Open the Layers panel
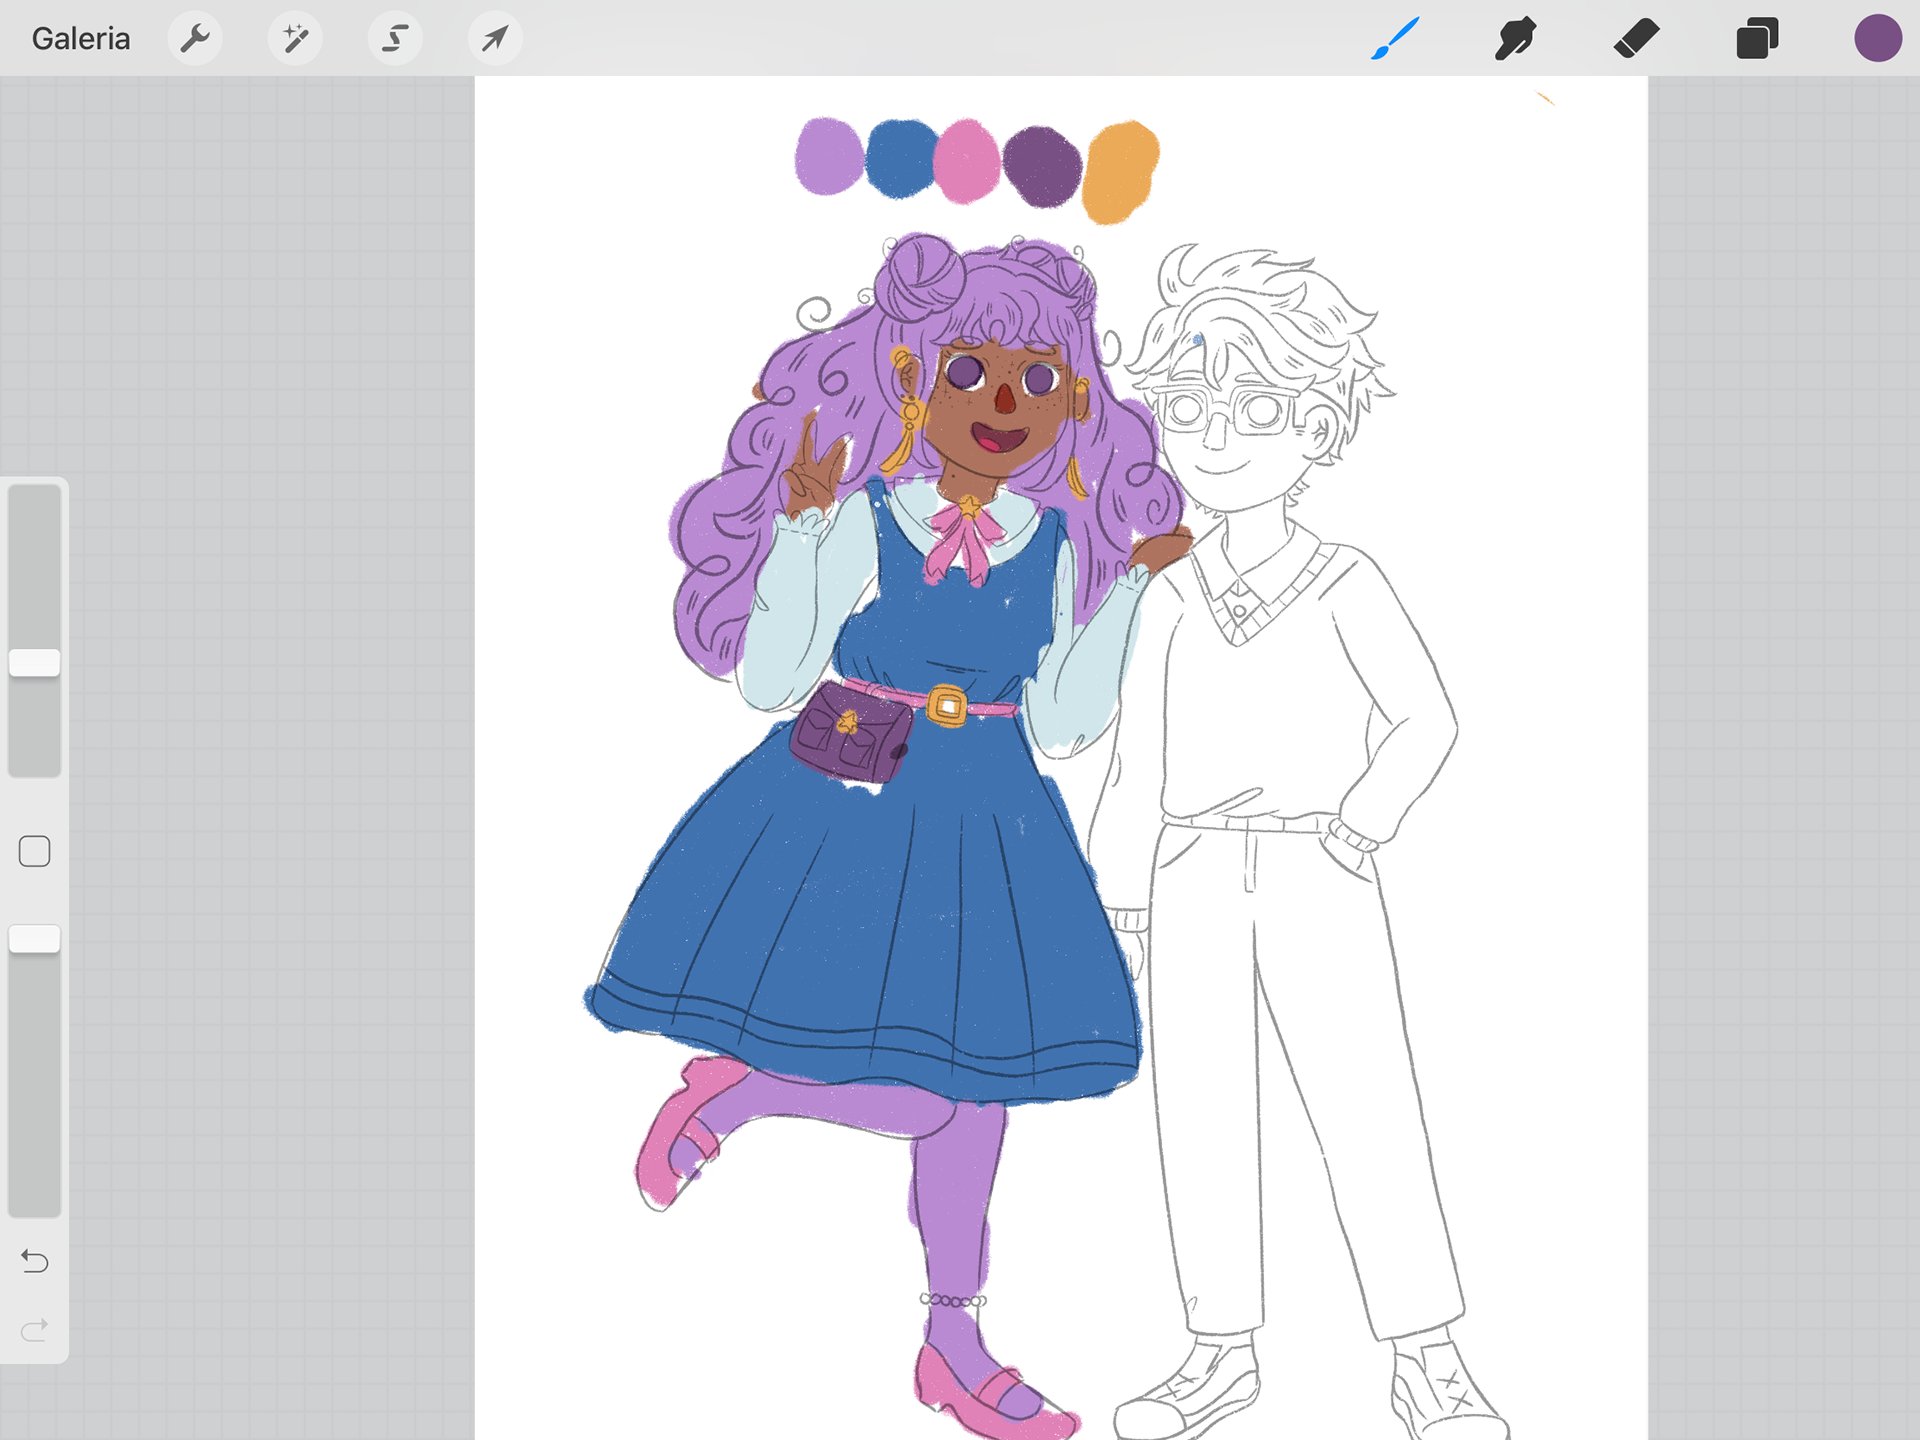Screen dimensions: 1920x1440 tap(1757, 39)
